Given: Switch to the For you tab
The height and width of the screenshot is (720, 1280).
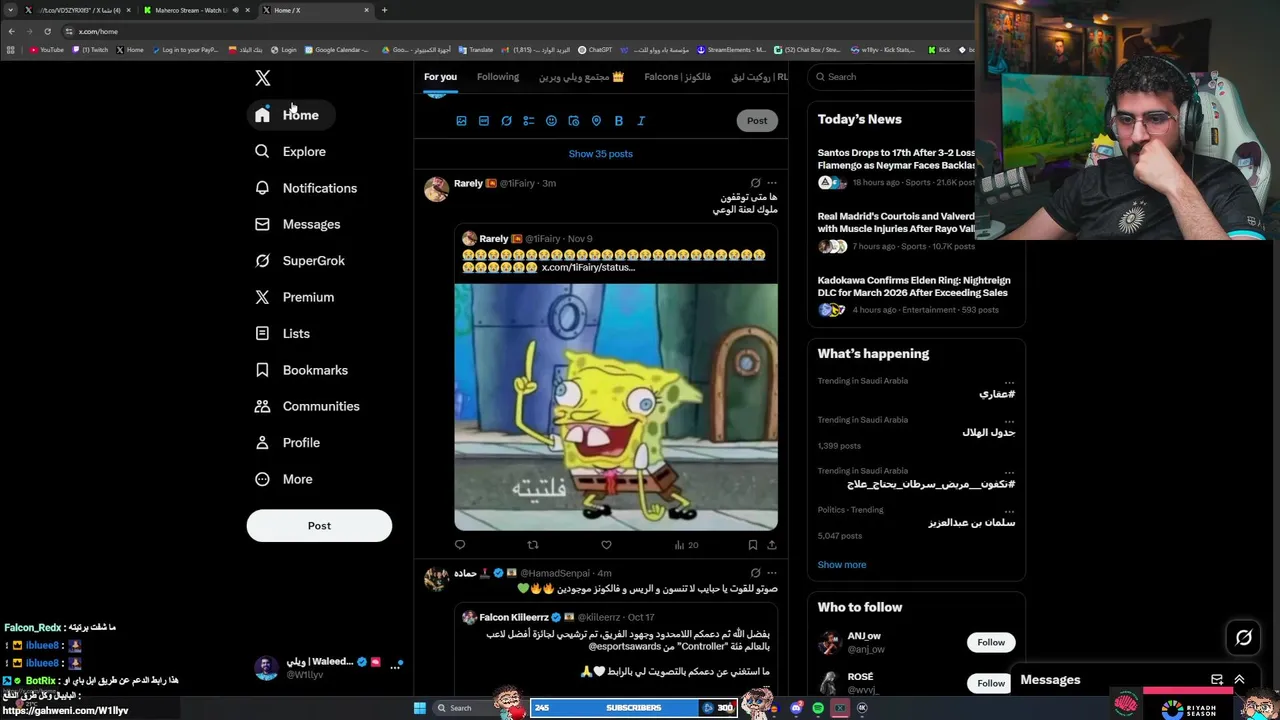Looking at the screenshot, I should click(440, 77).
